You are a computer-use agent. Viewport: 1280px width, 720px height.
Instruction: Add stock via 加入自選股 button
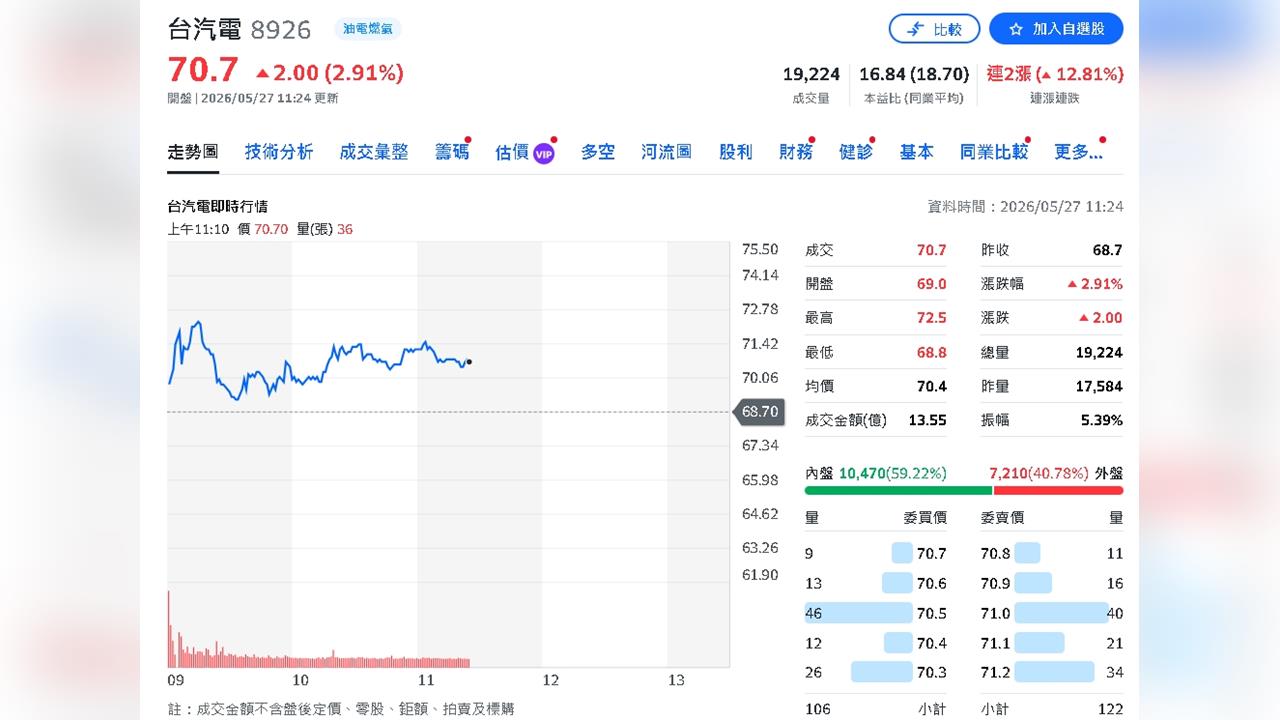pyautogui.click(x=1056, y=29)
